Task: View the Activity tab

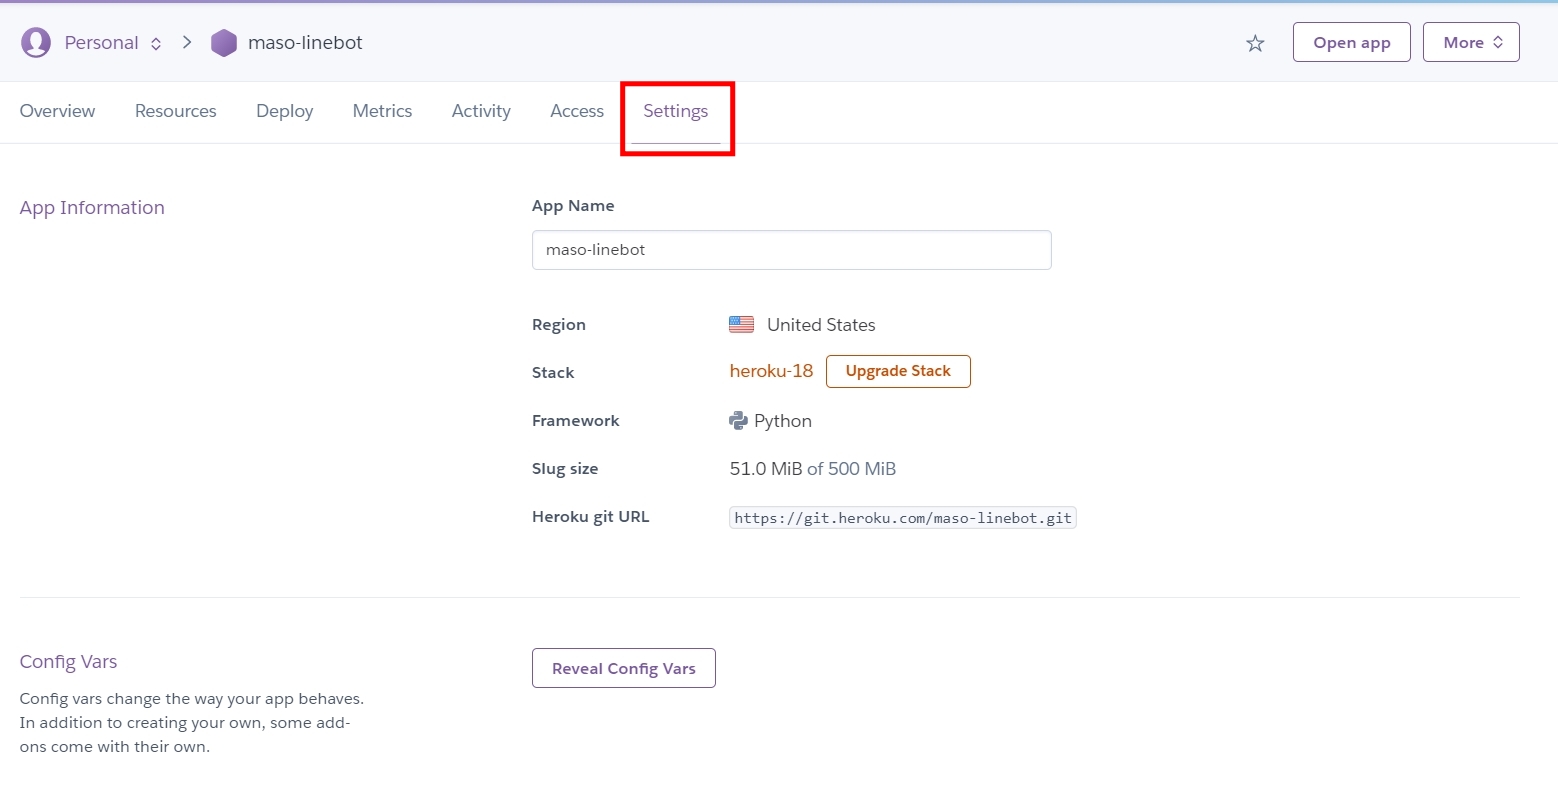Action: 481,111
